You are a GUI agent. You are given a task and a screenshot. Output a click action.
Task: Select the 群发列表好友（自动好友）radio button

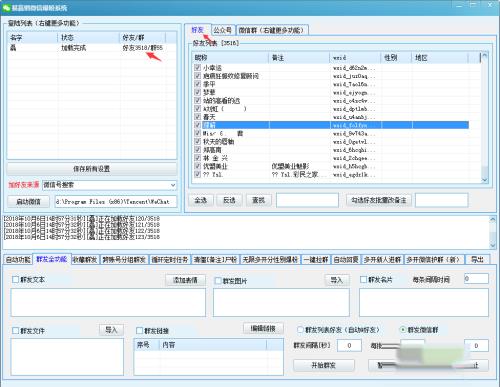[300, 329]
